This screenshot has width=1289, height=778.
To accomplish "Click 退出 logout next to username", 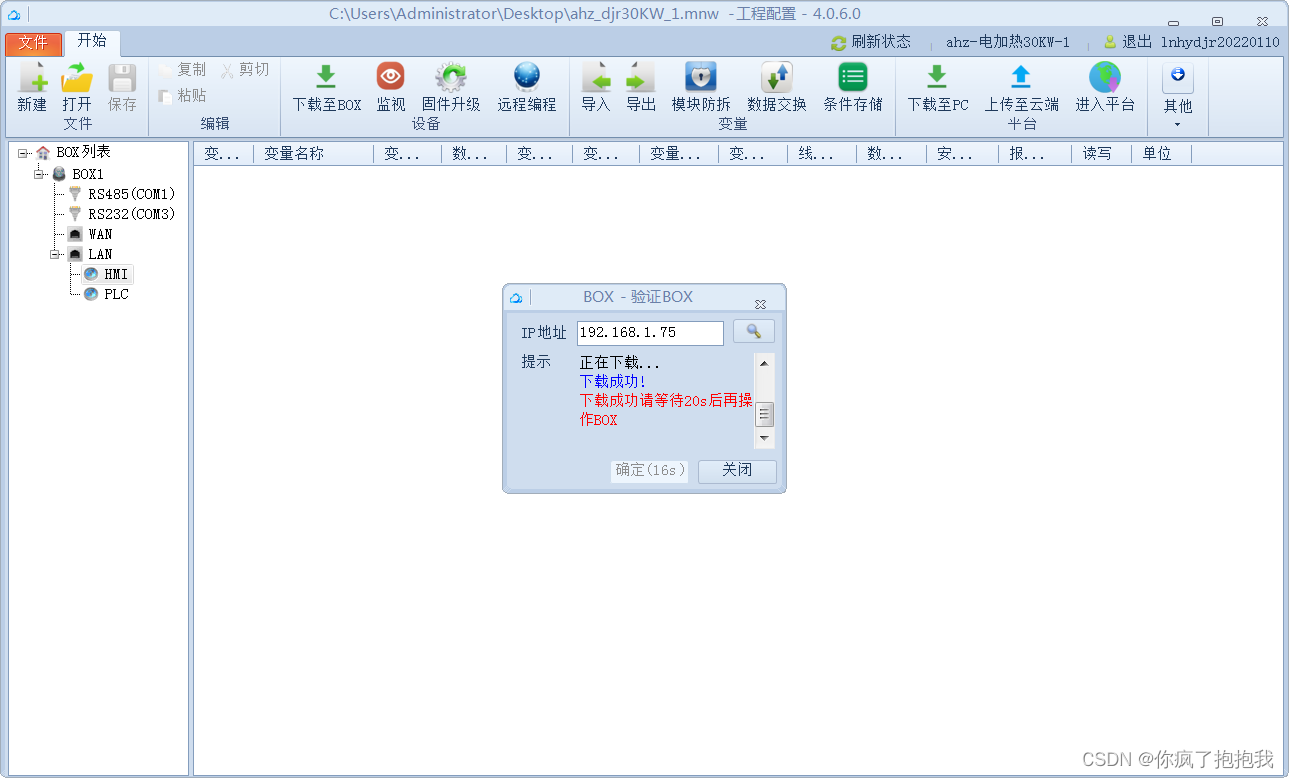I will pos(1128,42).
